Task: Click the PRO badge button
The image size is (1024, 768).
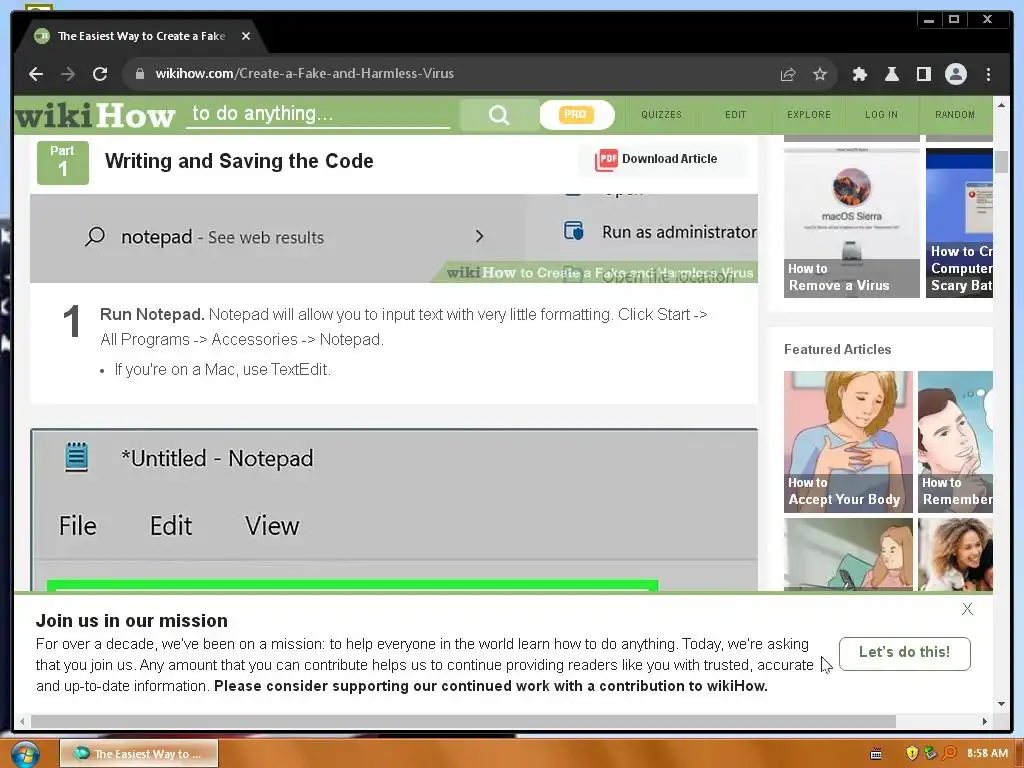Action: pyautogui.click(x=576, y=114)
